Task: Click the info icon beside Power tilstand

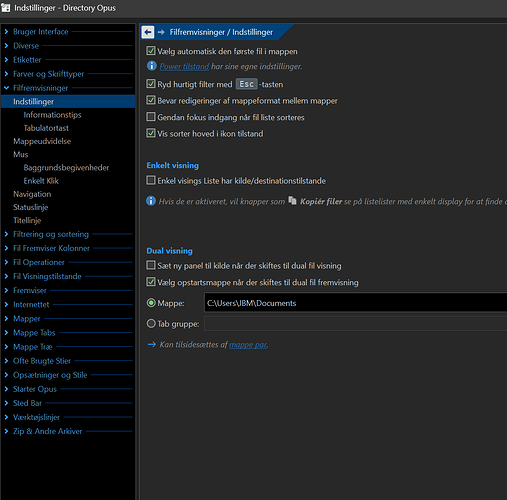Action: (x=152, y=66)
